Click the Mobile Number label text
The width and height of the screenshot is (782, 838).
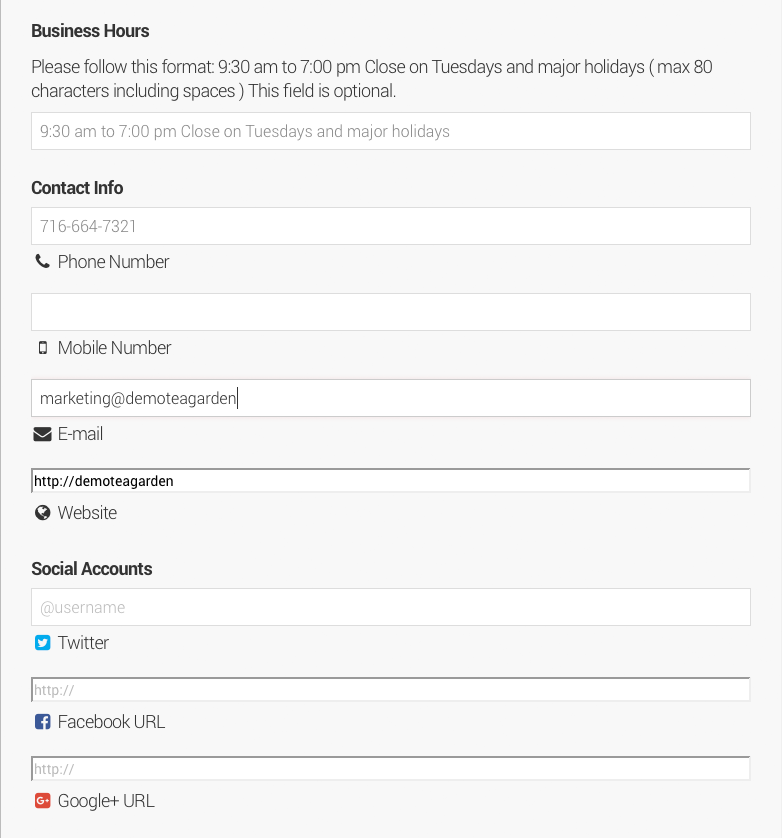tap(114, 348)
